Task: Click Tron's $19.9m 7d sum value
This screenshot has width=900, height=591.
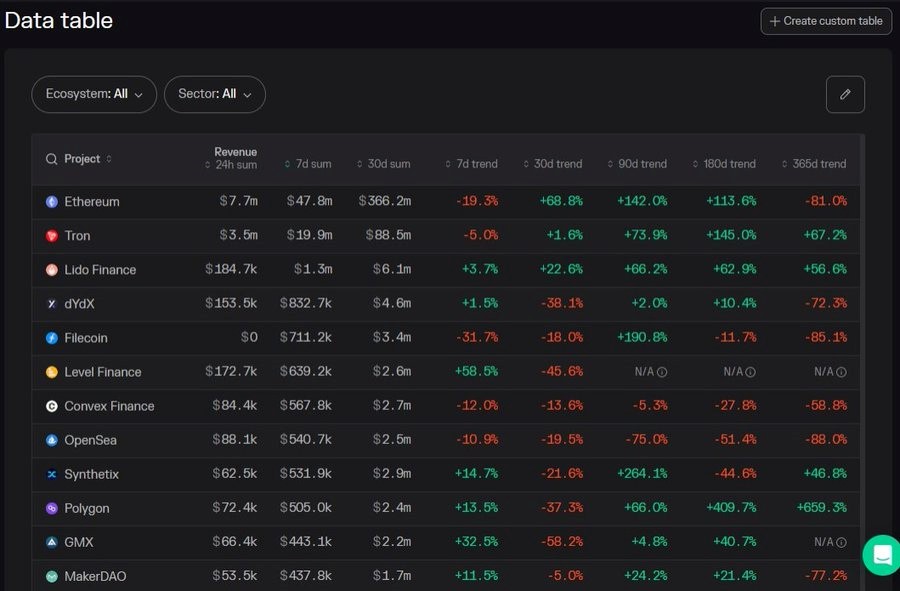Action: pyautogui.click(x=310, y=235)
